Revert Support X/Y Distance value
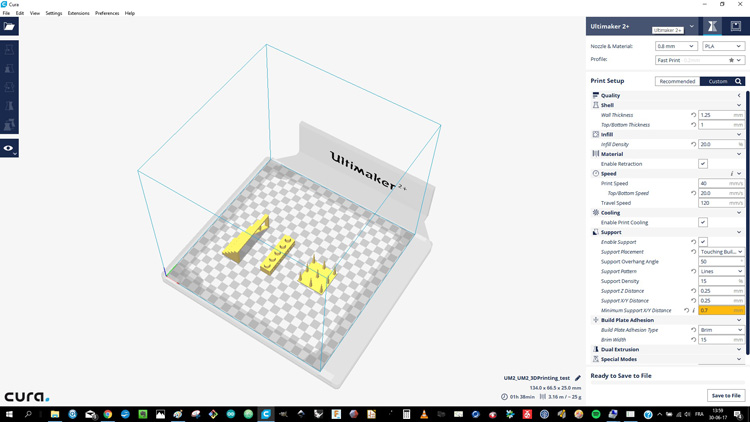The height and width of the screenshot is (422, 750). point(693,300)
